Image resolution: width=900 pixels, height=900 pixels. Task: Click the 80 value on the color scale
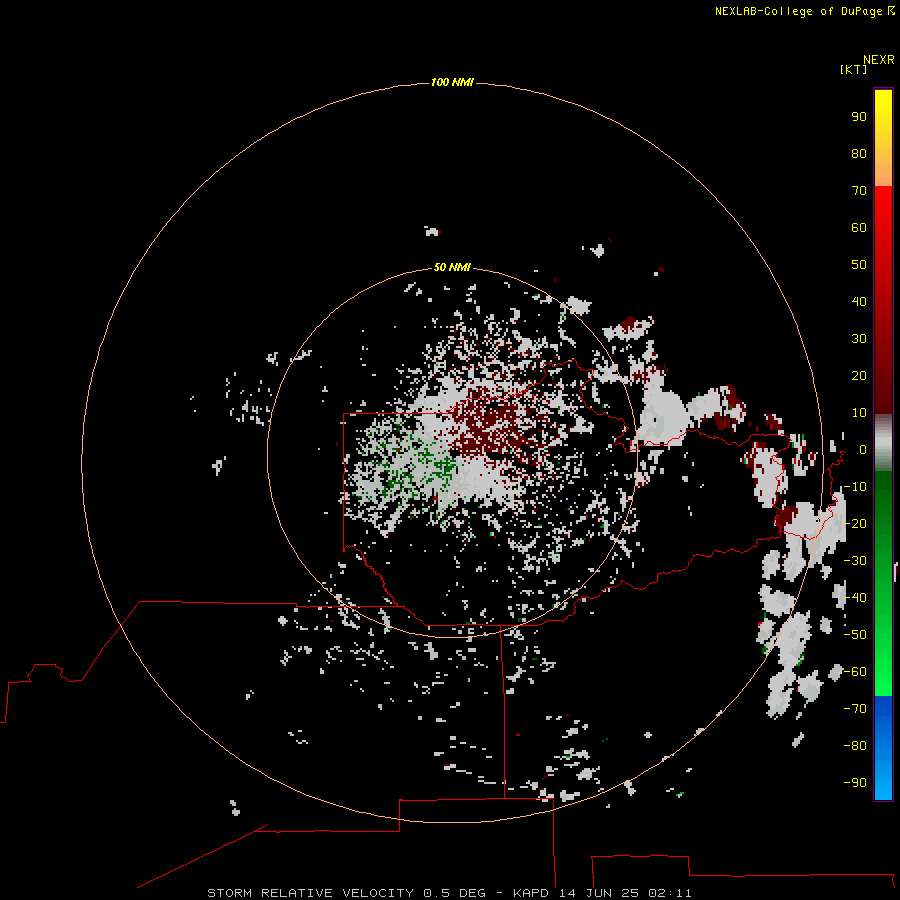[x=859, y=154]
